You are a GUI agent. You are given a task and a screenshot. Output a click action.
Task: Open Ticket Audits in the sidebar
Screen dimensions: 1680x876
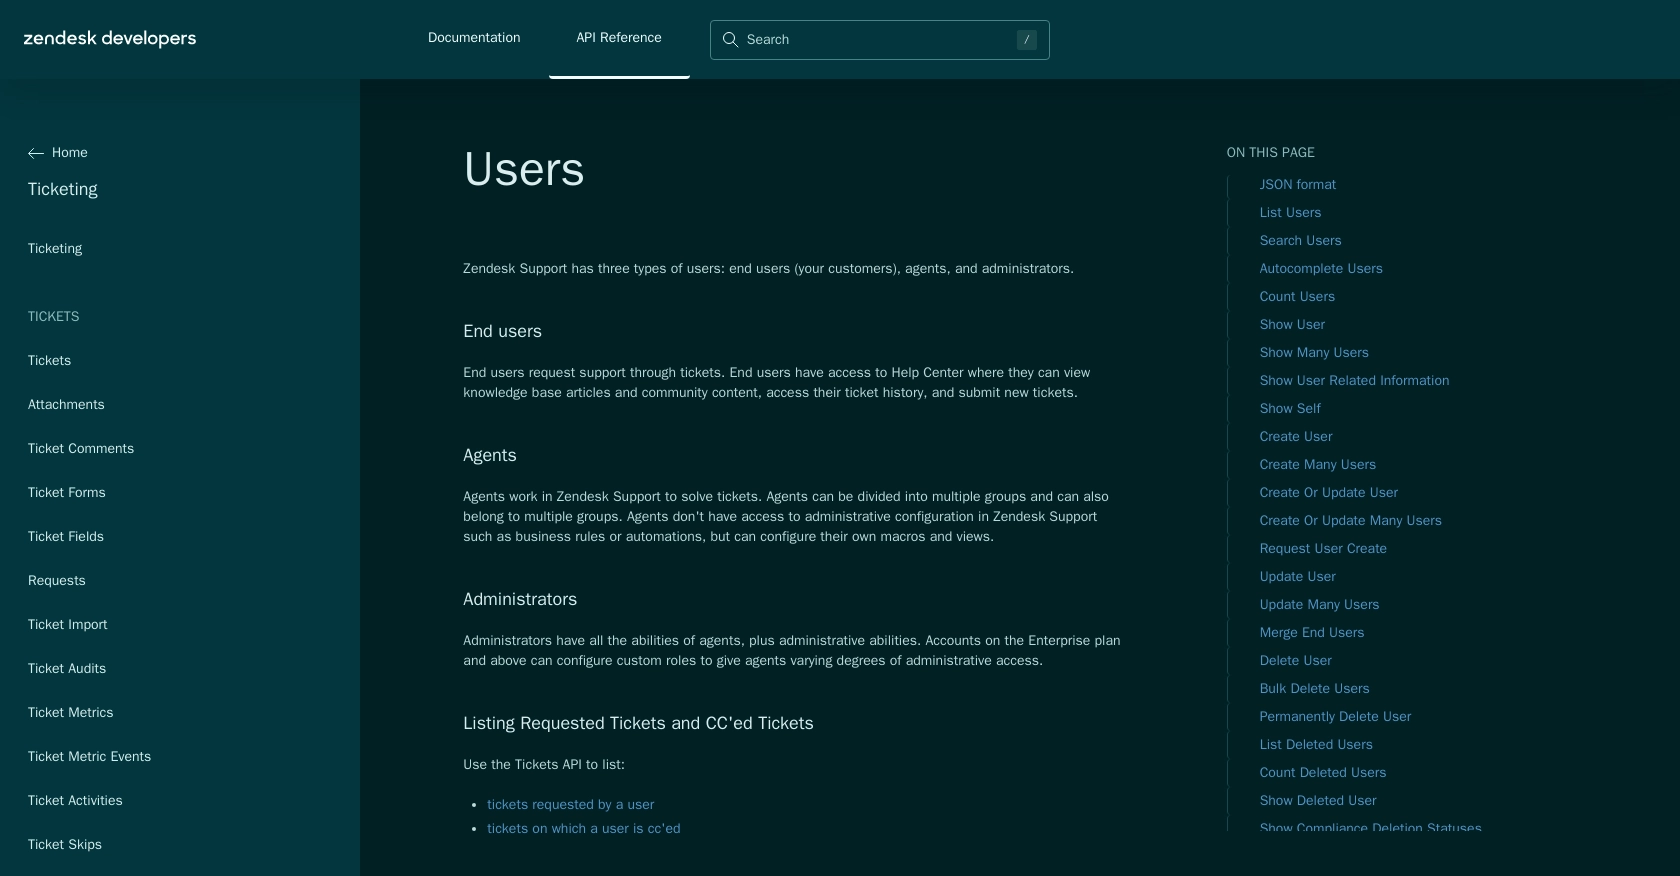[x=67, y=669]
